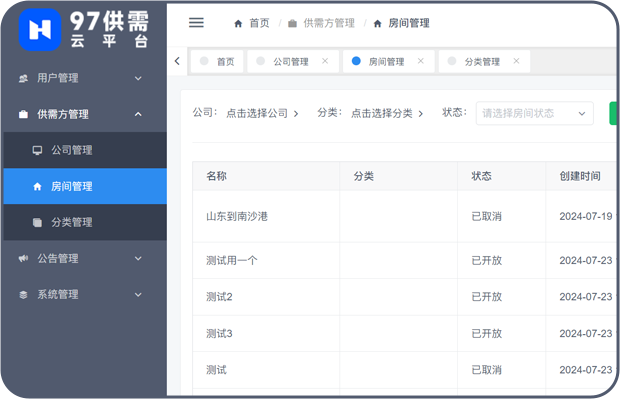Viewport: 620px width, 399px height.
Task: Switch to the 首页 tab
Action: pos(217,61)
